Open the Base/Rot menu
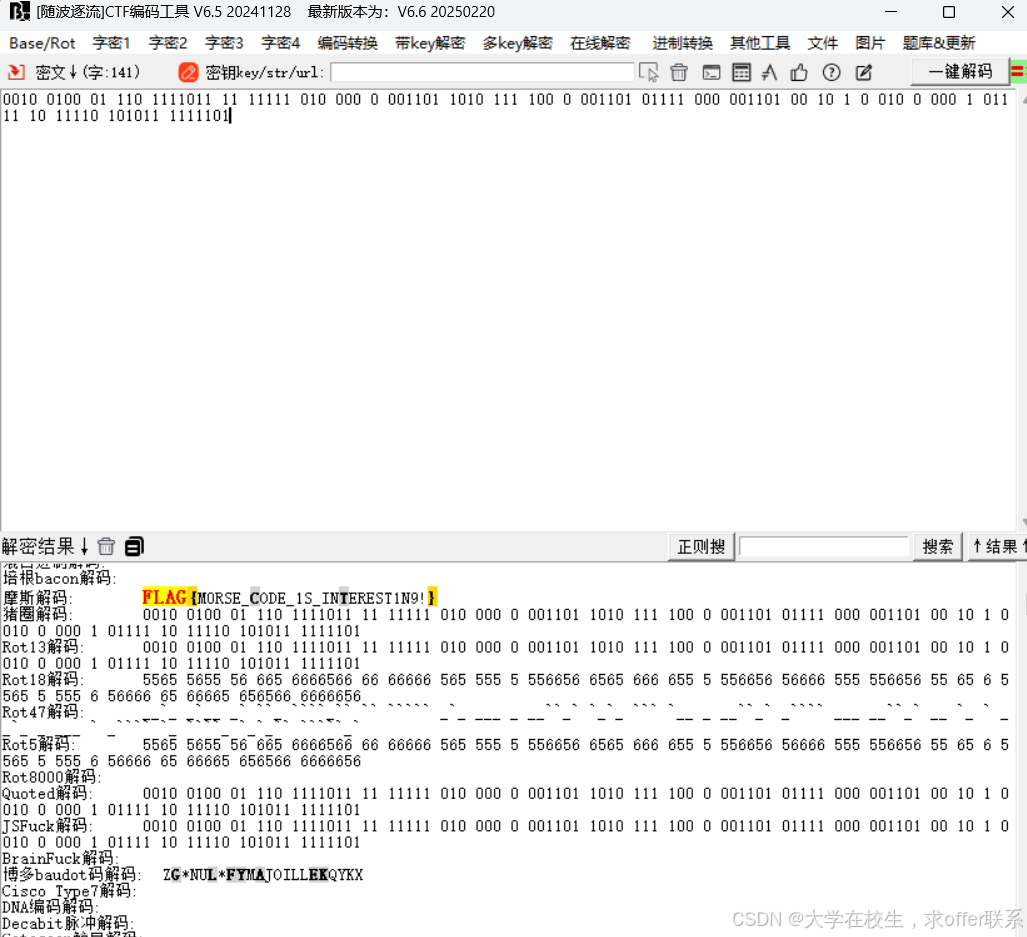The width and height of the screenshot is (1027, 937). 43,43
